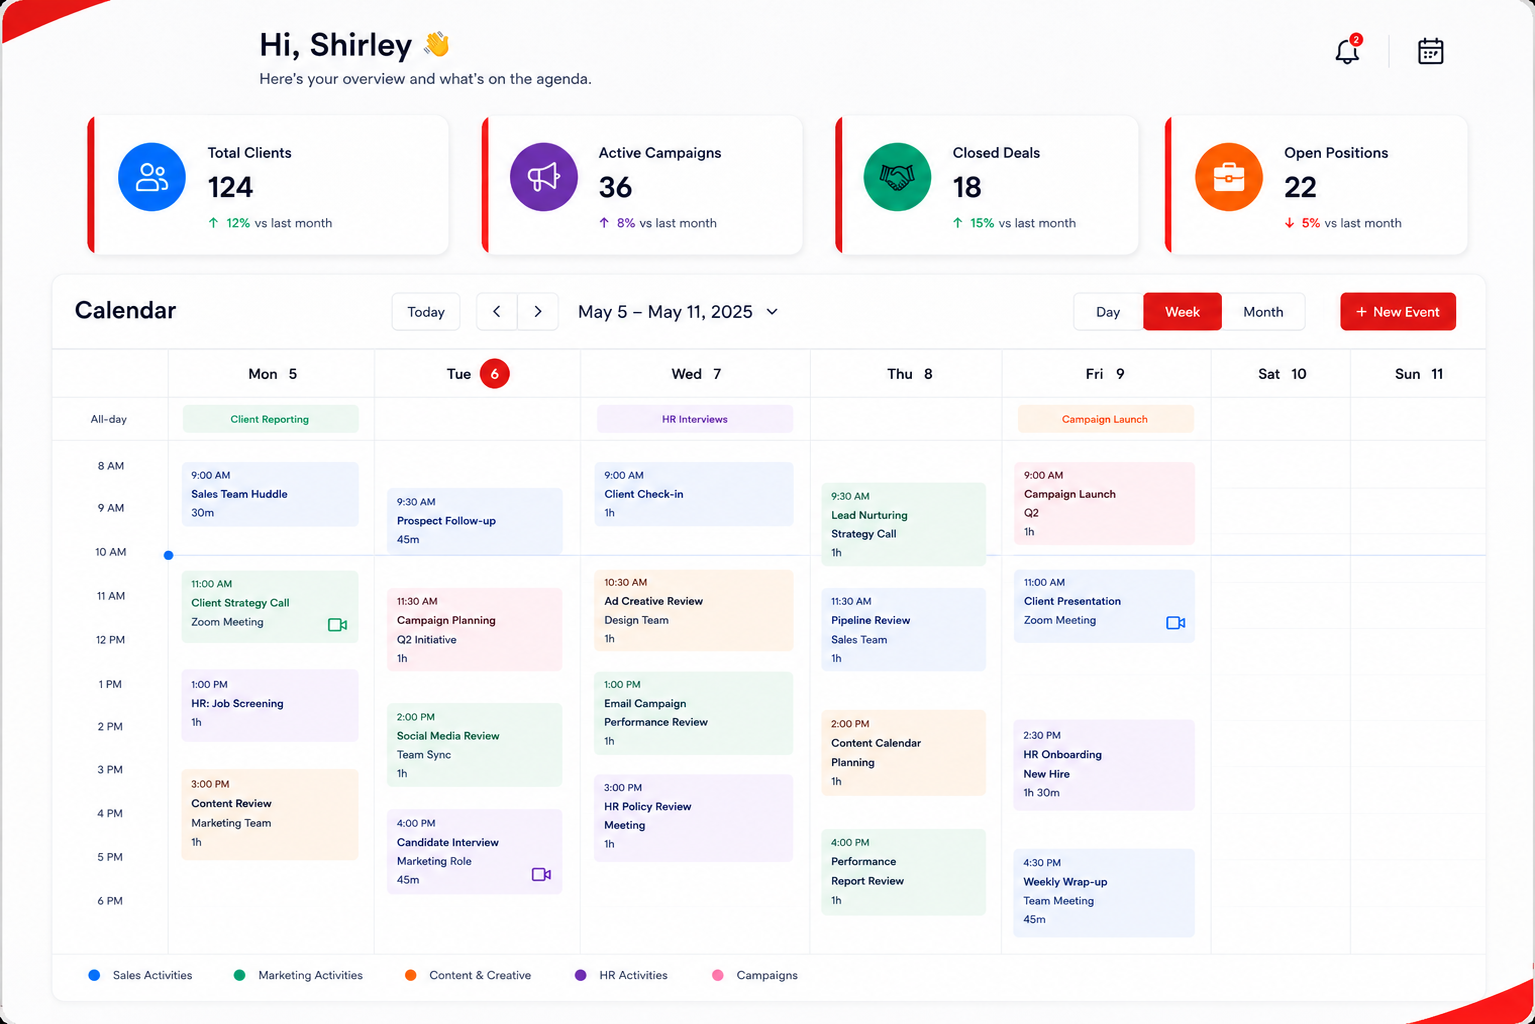Switch to Week view
1535x1024 pixels.
(1182, 312)
